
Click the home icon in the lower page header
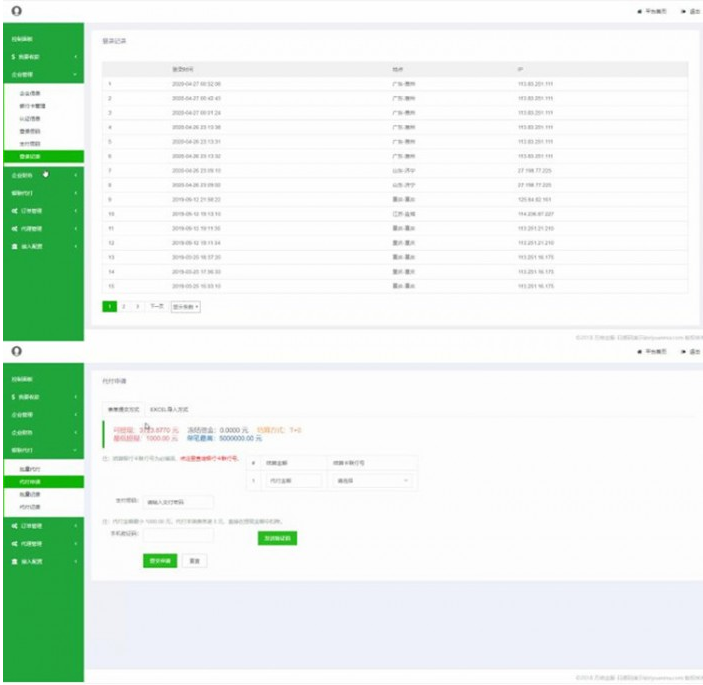click(x=640, y=352)
